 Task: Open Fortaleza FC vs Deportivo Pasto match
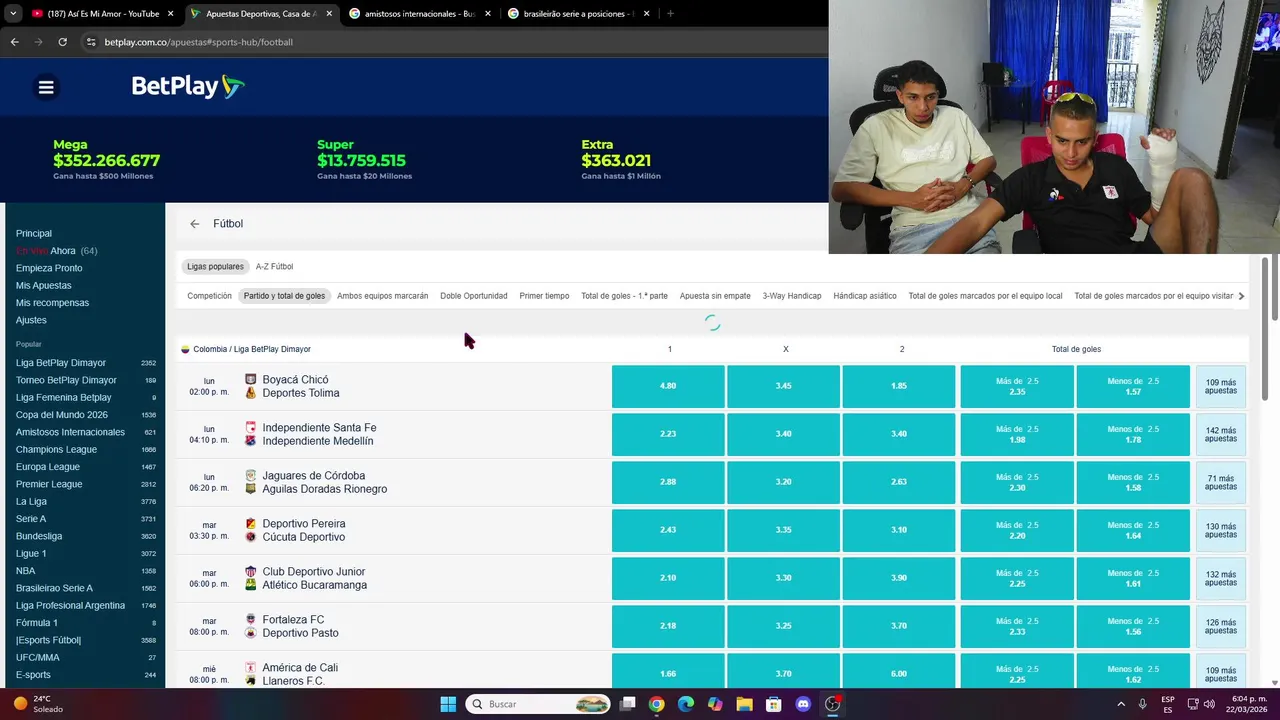point(300,626)
